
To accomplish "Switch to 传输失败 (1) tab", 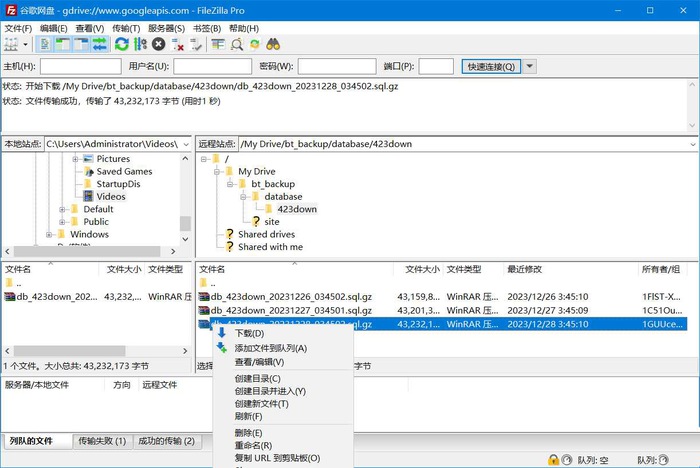I will pos(102,441).
